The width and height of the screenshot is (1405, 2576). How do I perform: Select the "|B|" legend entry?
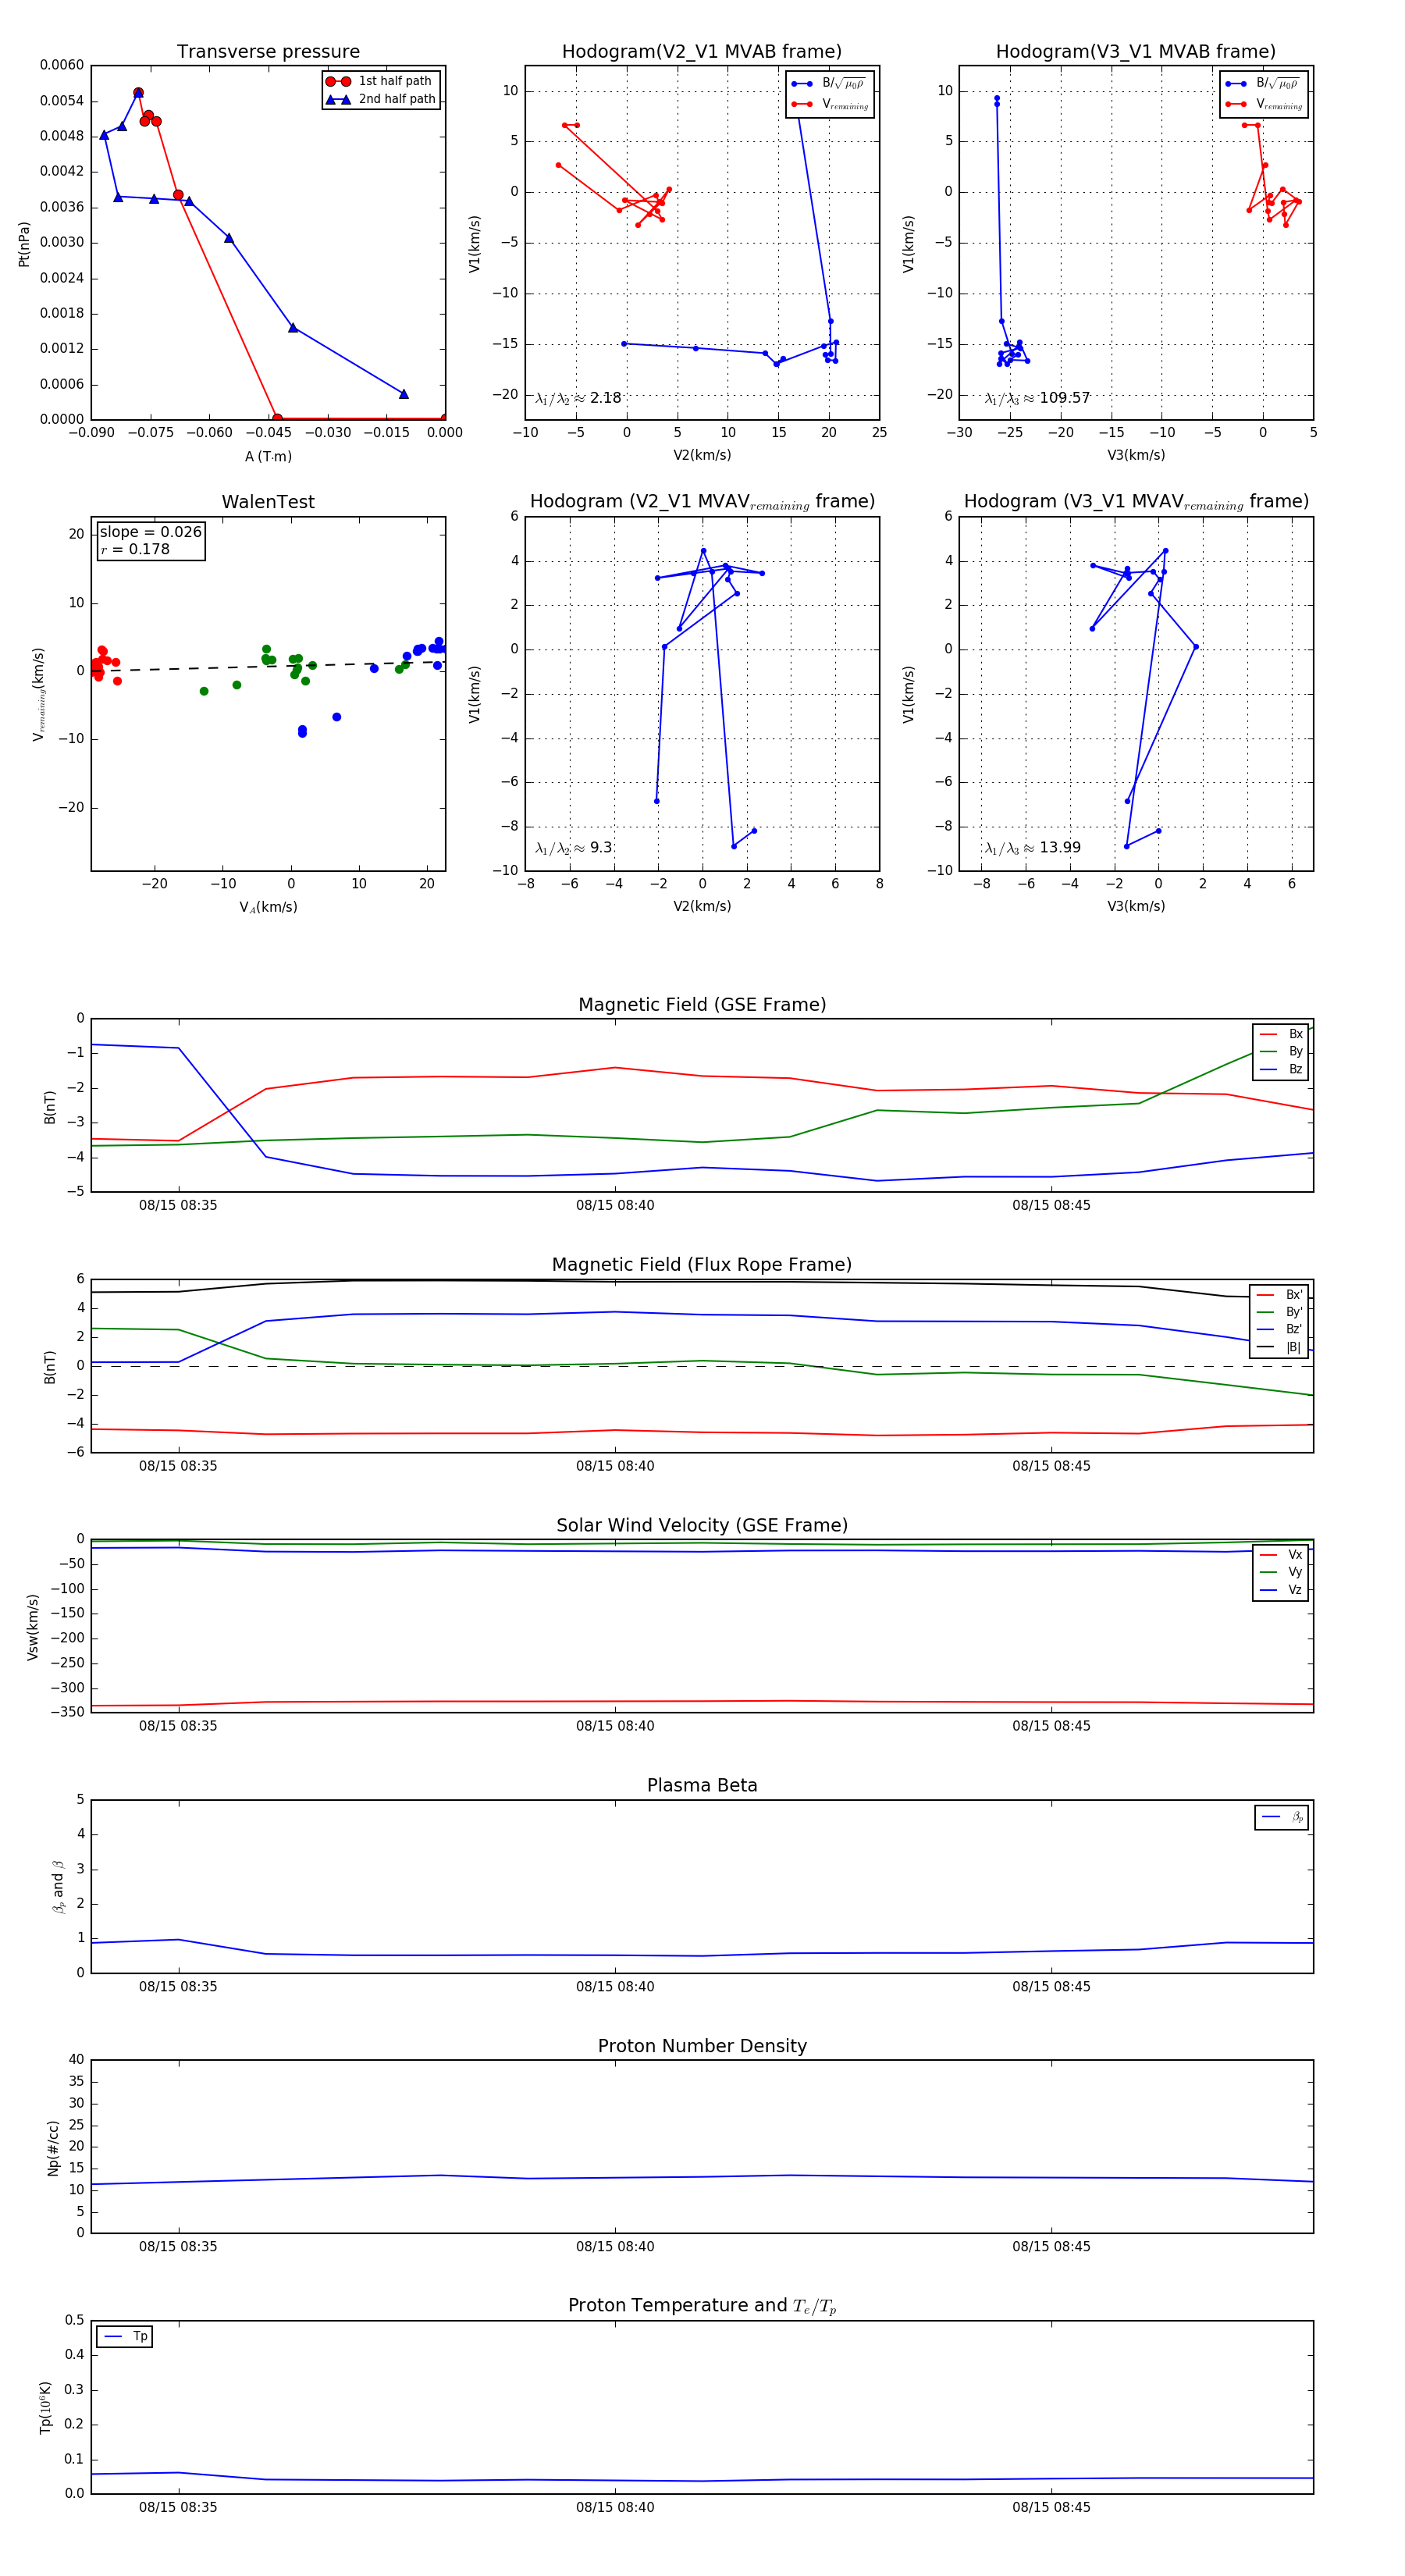tap(1280, 1347)
